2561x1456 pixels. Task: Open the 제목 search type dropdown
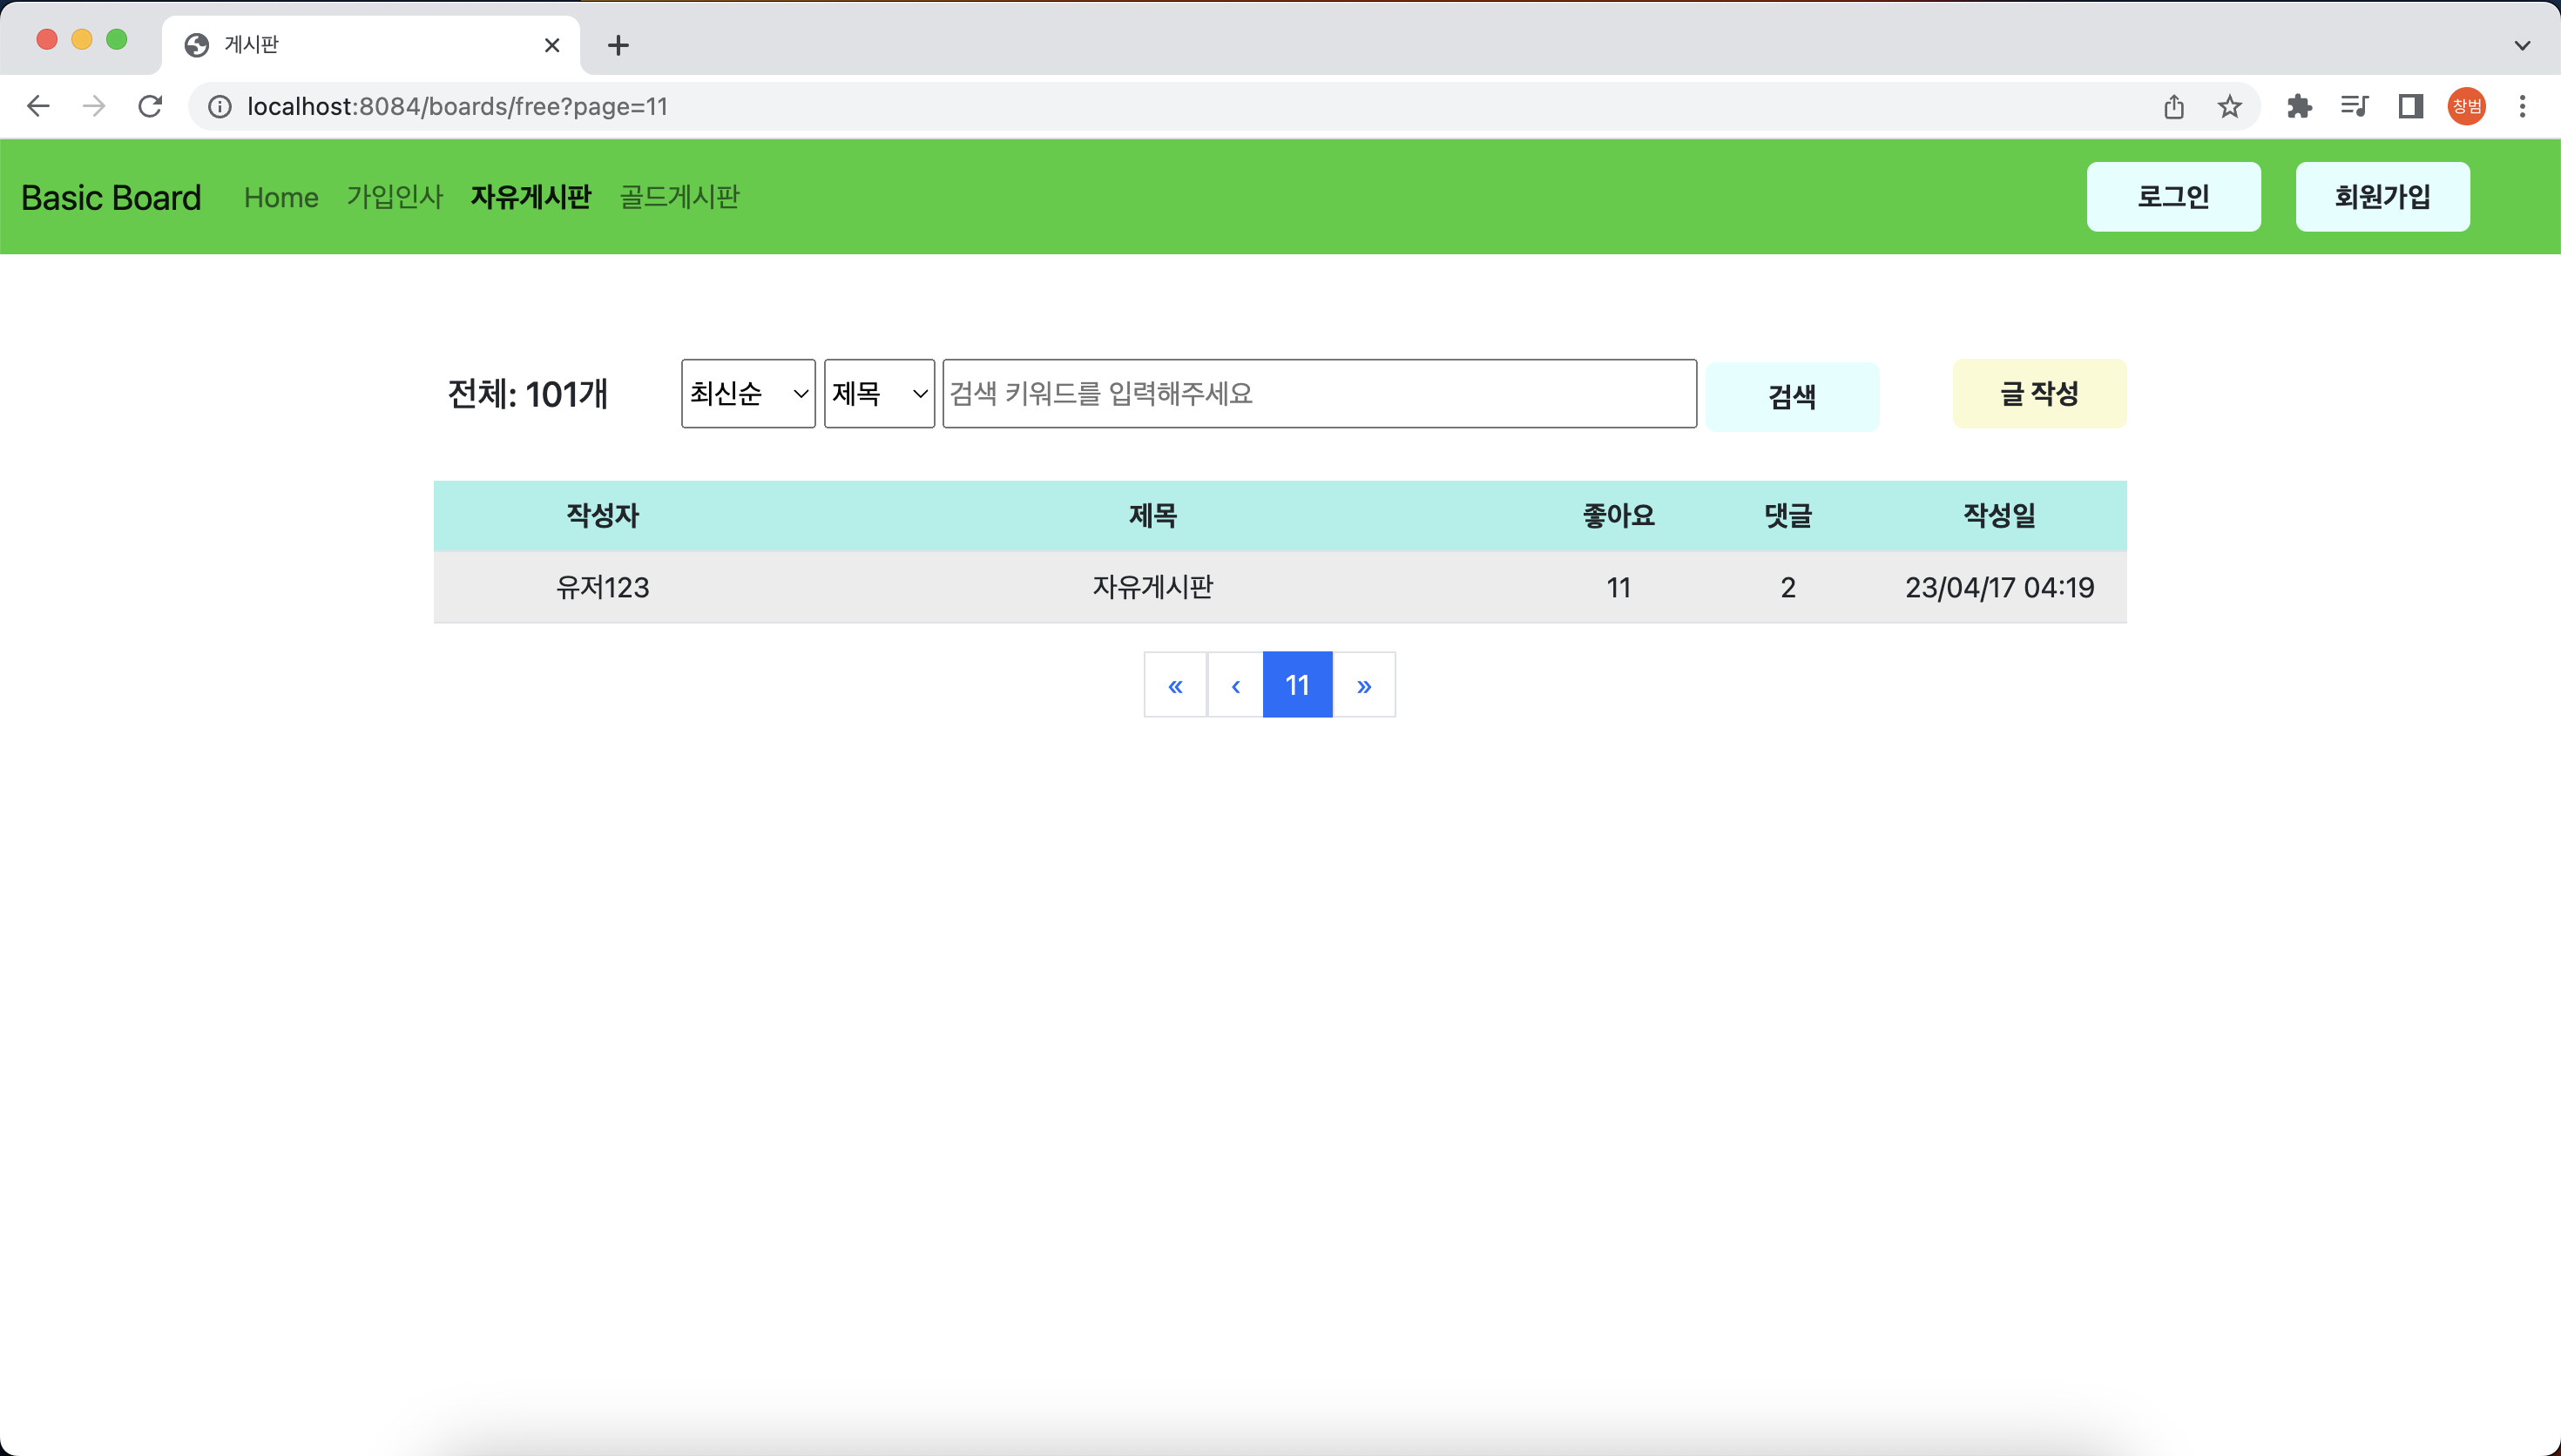(879, 393)
